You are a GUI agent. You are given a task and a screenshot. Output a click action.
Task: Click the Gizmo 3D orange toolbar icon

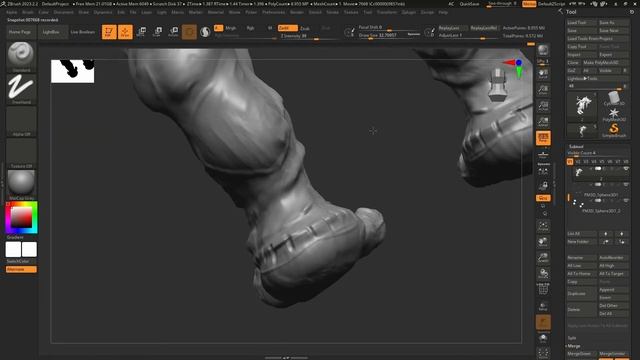tap(189, 32)
